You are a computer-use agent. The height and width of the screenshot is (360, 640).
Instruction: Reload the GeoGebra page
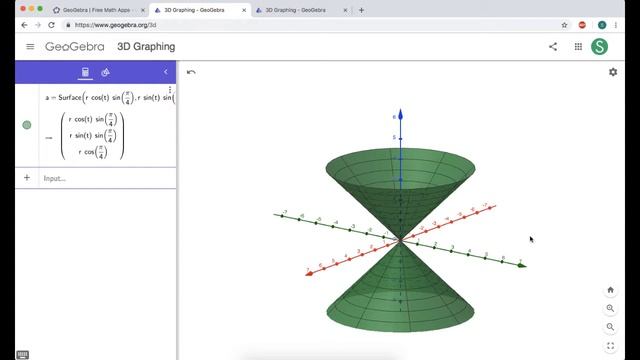point(51,25)
